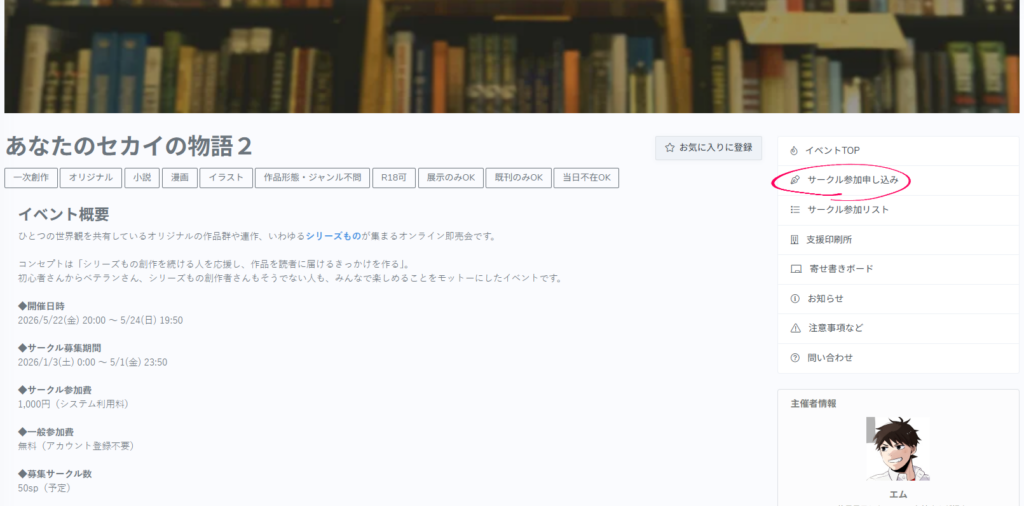The image size is (1024, 506).
Task: Click the flame icon beside イベントTOP
Action: click(x=795, y=151)
